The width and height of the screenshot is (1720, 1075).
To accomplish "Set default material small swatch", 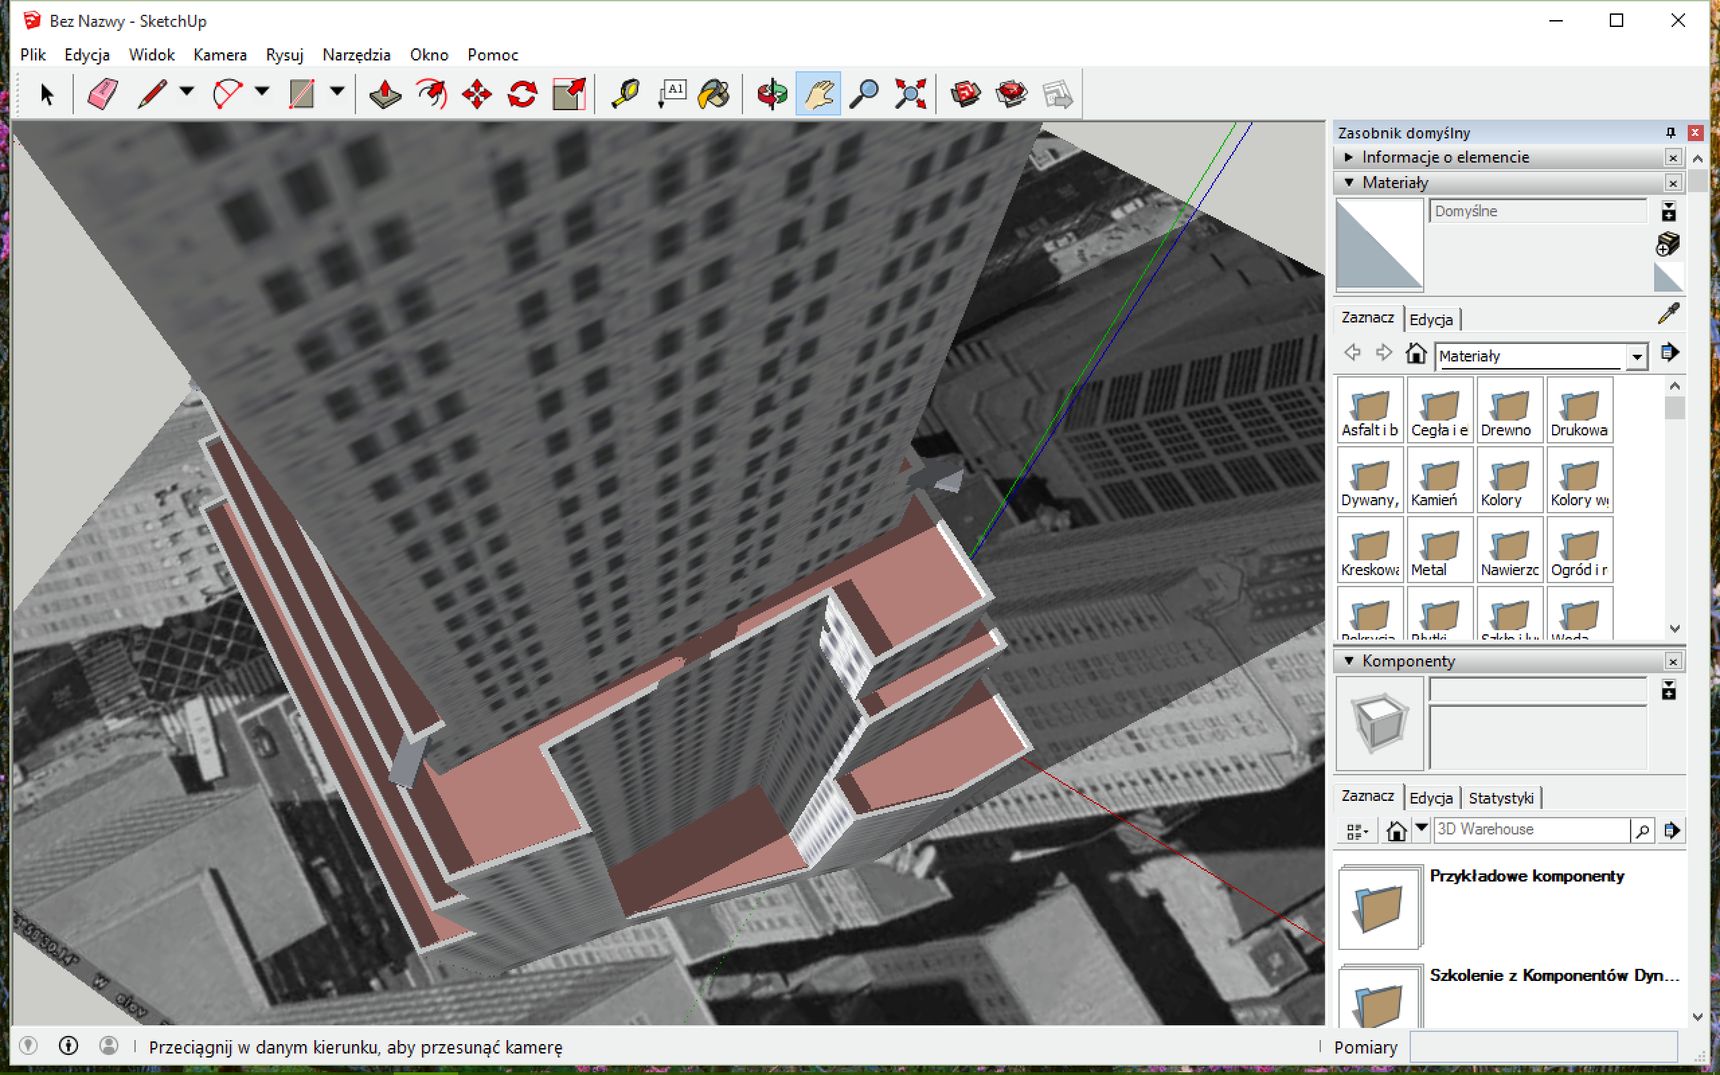I will [x=1668, y=277].
